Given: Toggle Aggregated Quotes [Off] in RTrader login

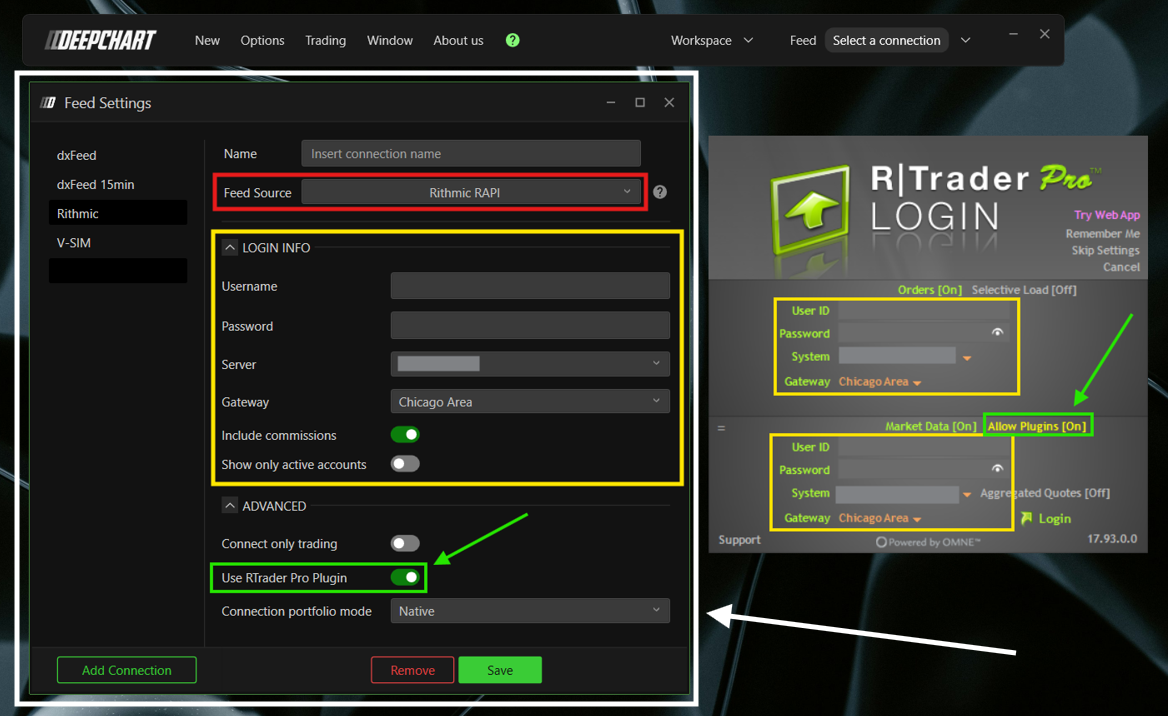Looking at the screenshot, I should coord(1045,493).
